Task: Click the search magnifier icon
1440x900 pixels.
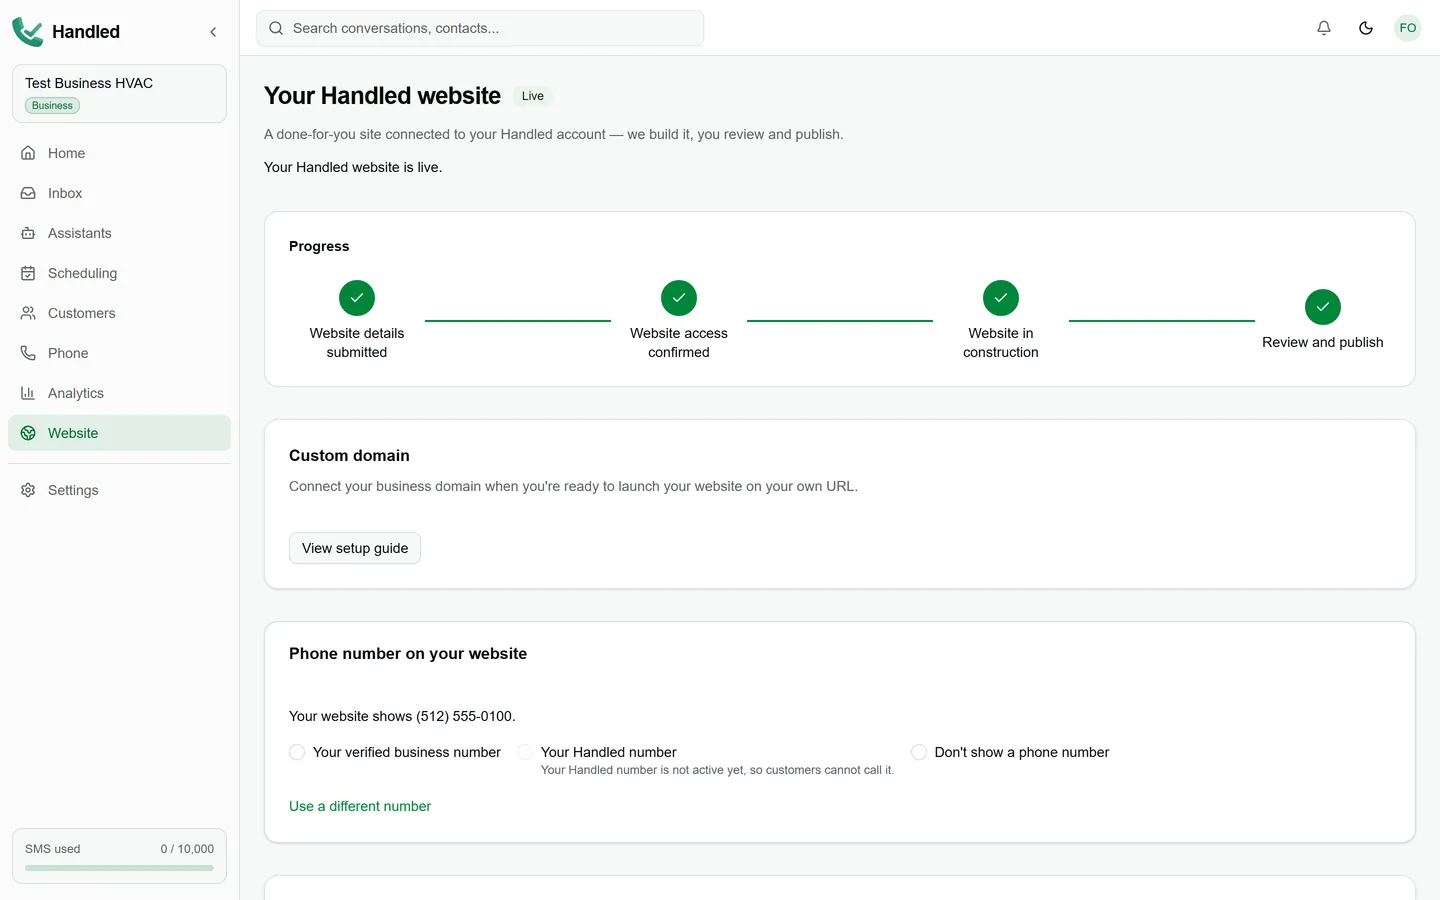Action: click(x=276, y=28)
